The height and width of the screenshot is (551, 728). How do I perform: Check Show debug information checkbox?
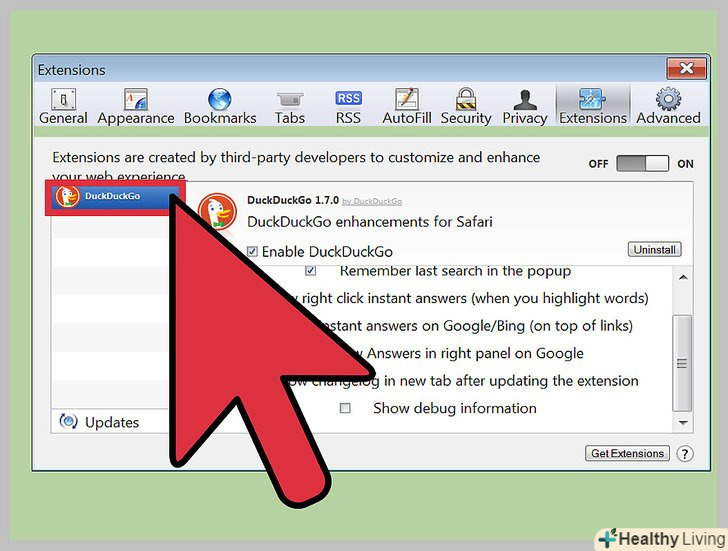(345, 408)
